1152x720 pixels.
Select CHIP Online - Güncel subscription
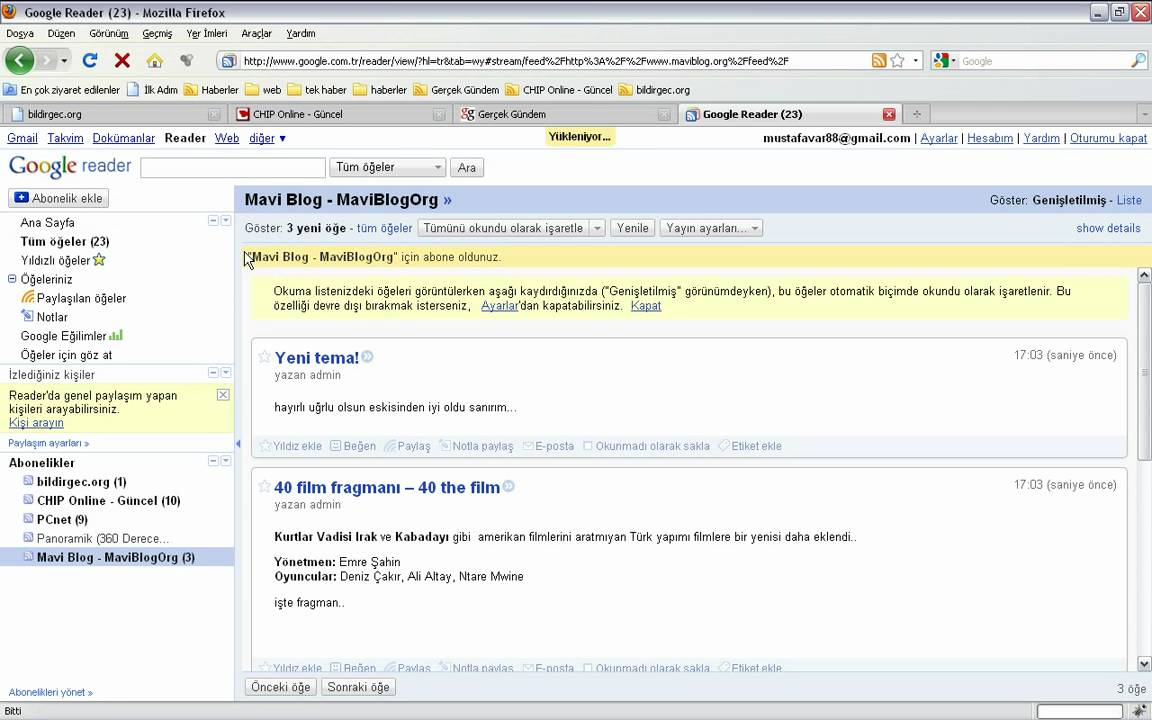101,500
